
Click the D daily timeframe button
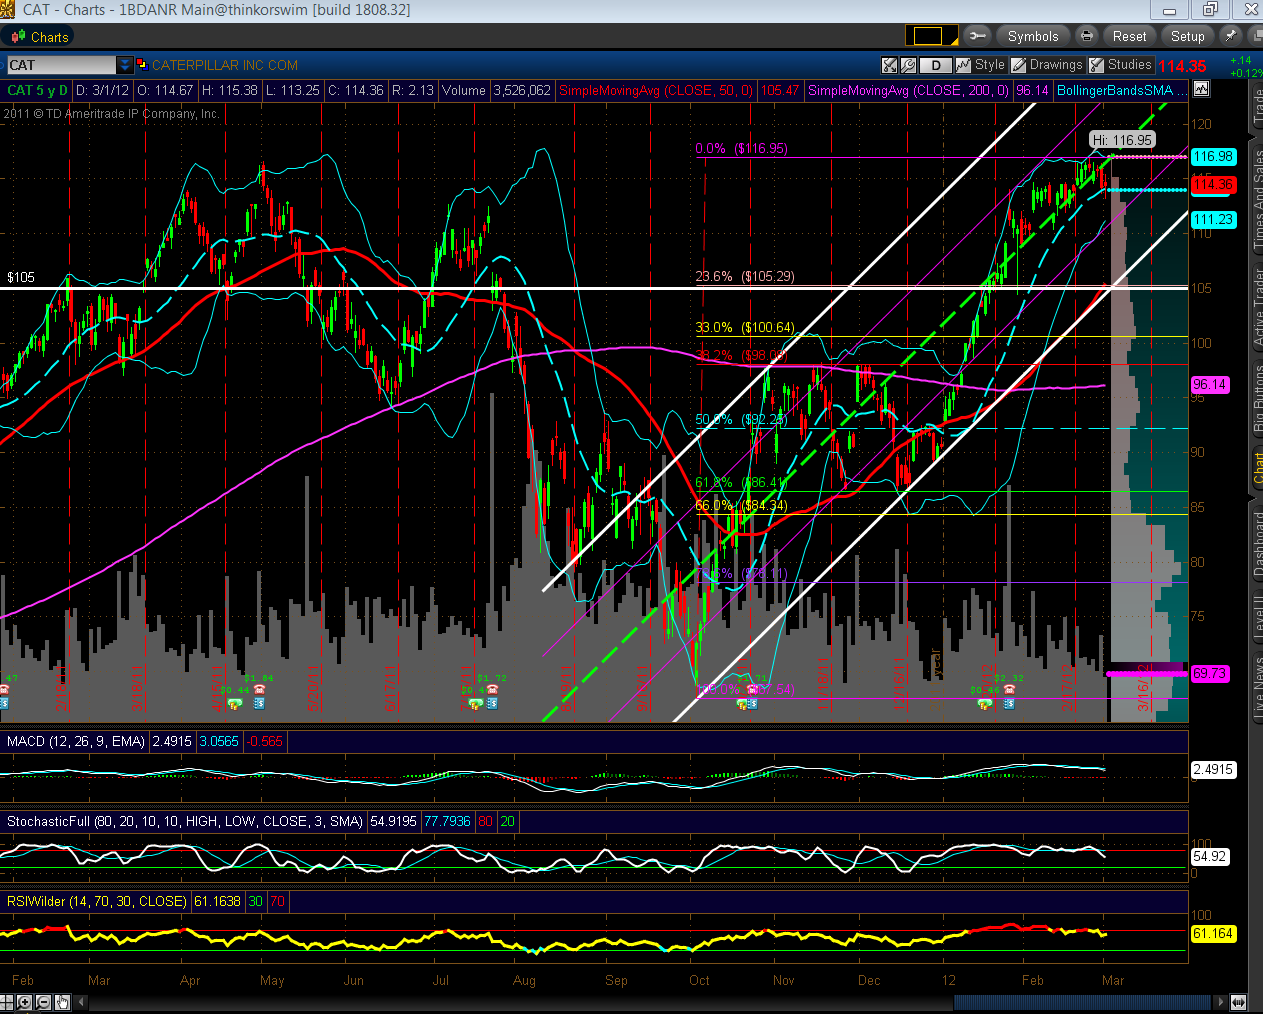(935, 65)
